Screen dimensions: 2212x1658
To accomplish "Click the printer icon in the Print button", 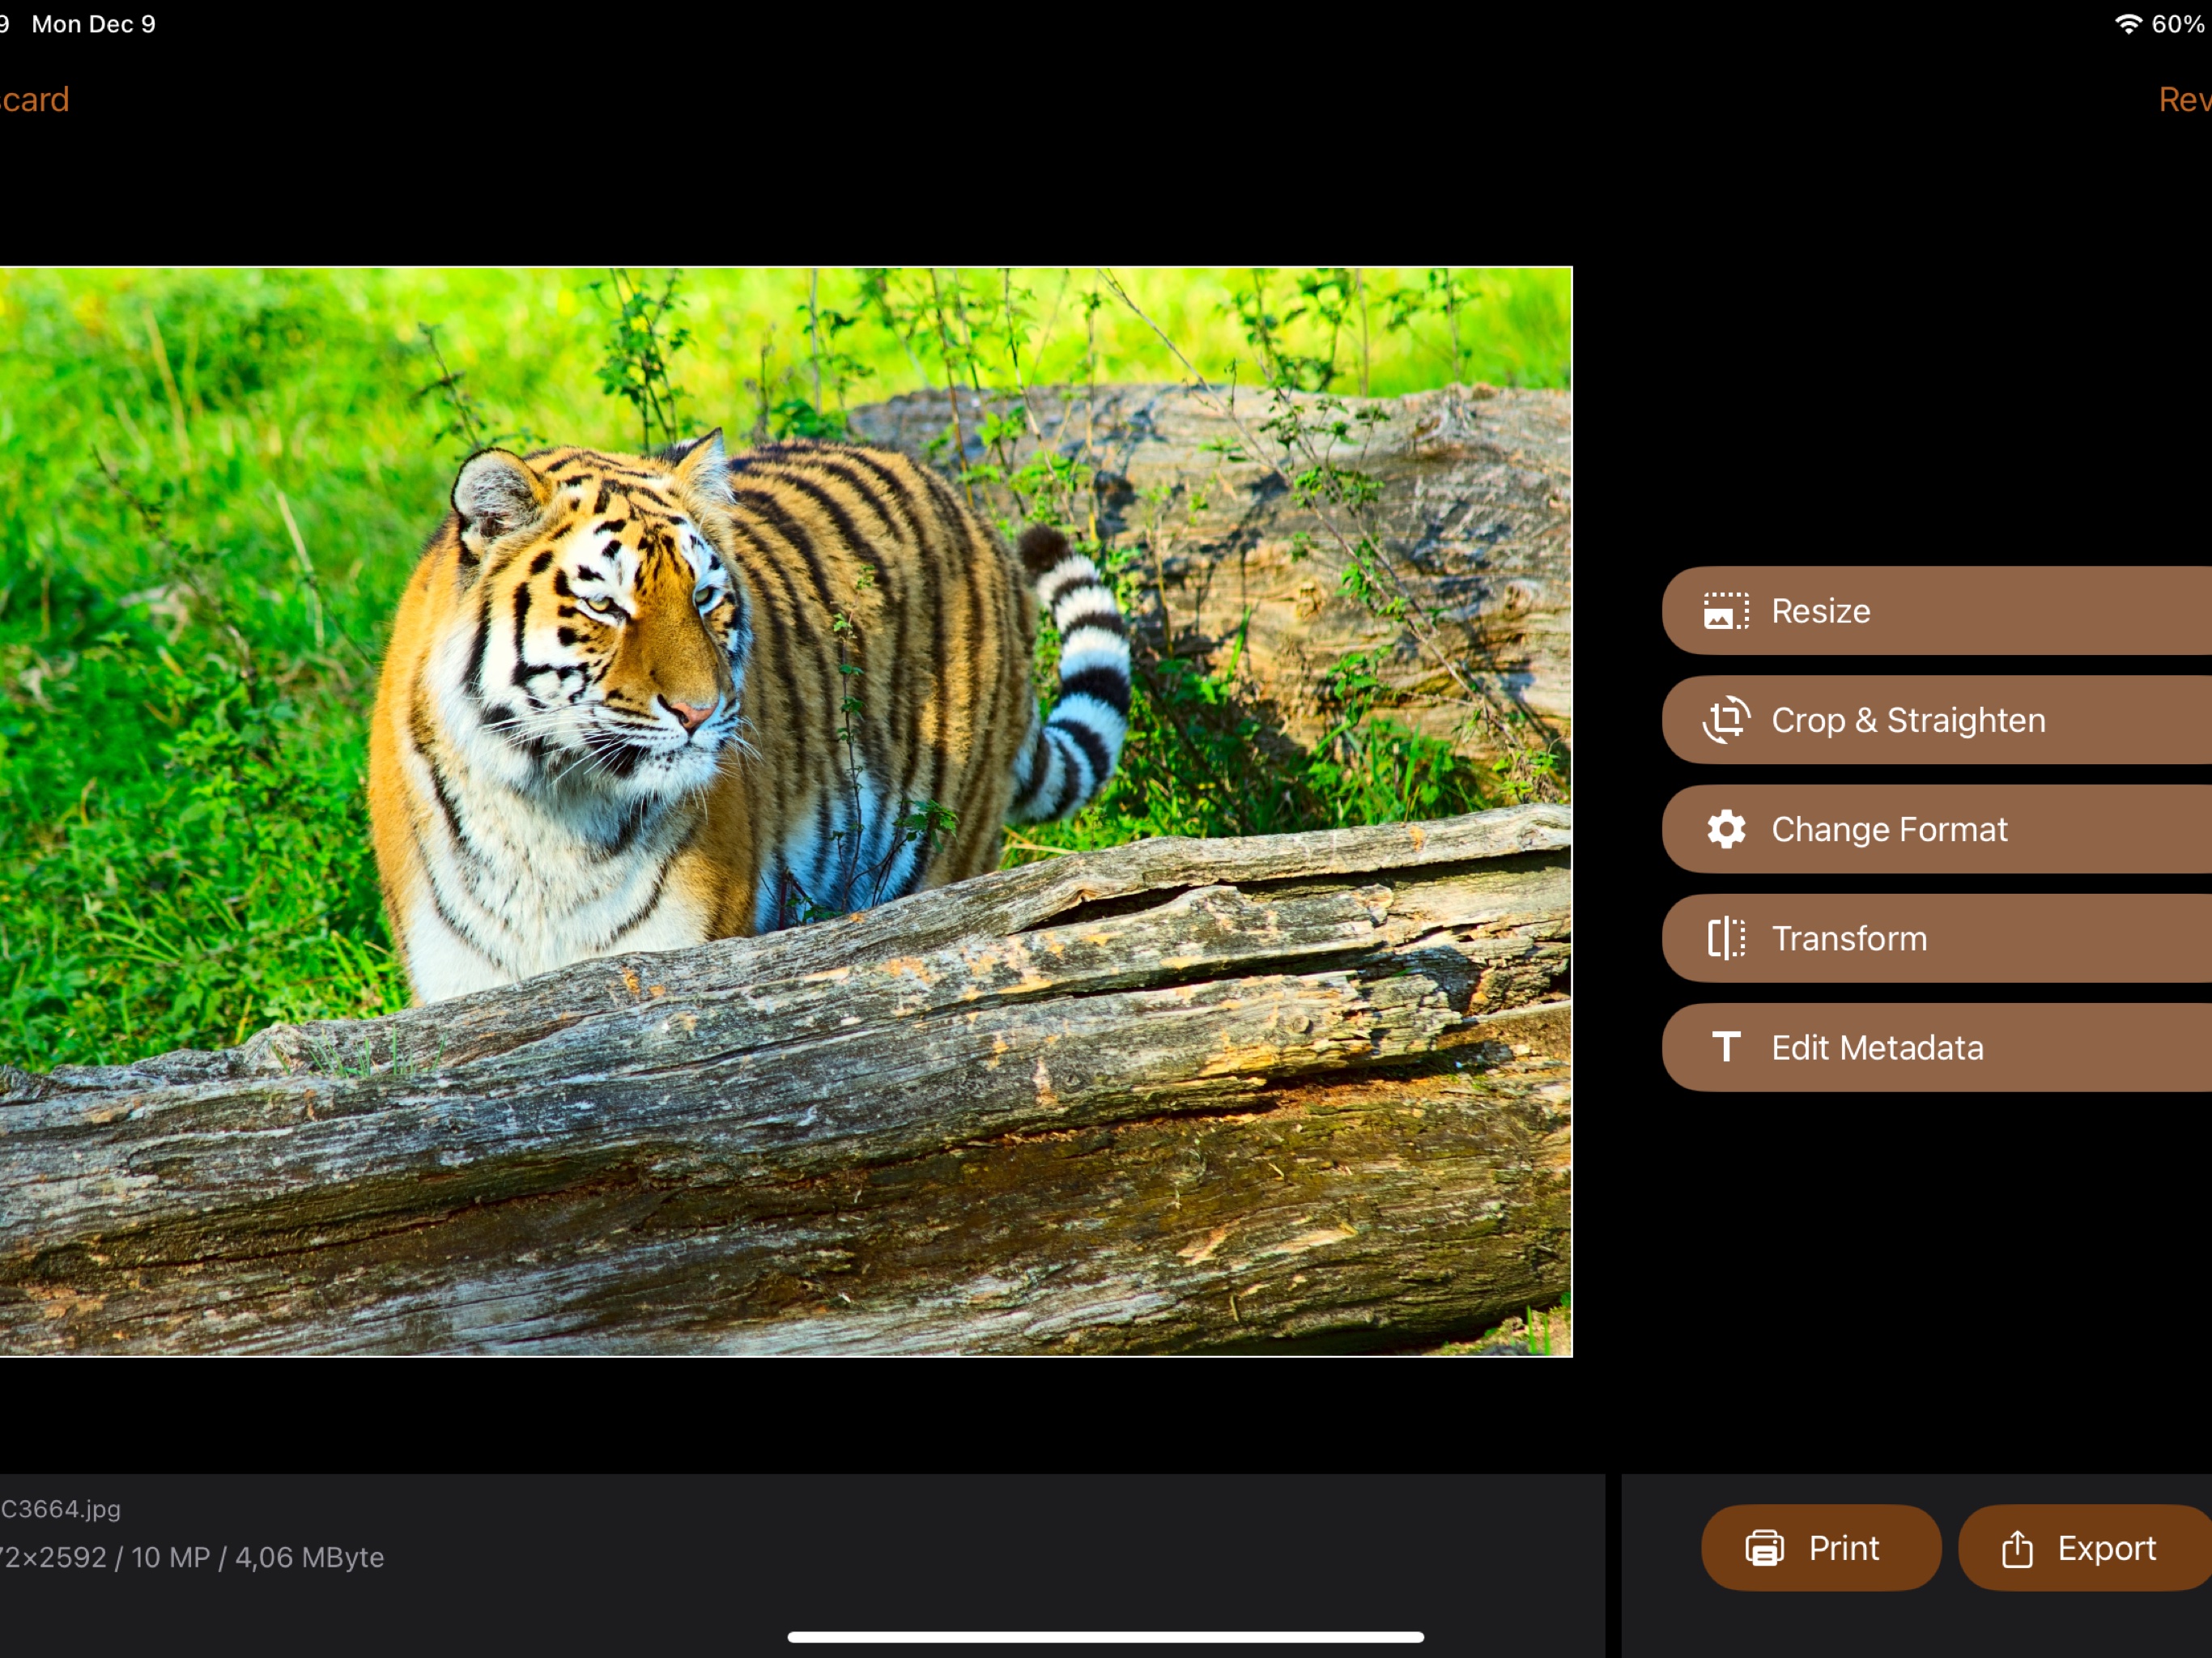I will (1765, 1547).
